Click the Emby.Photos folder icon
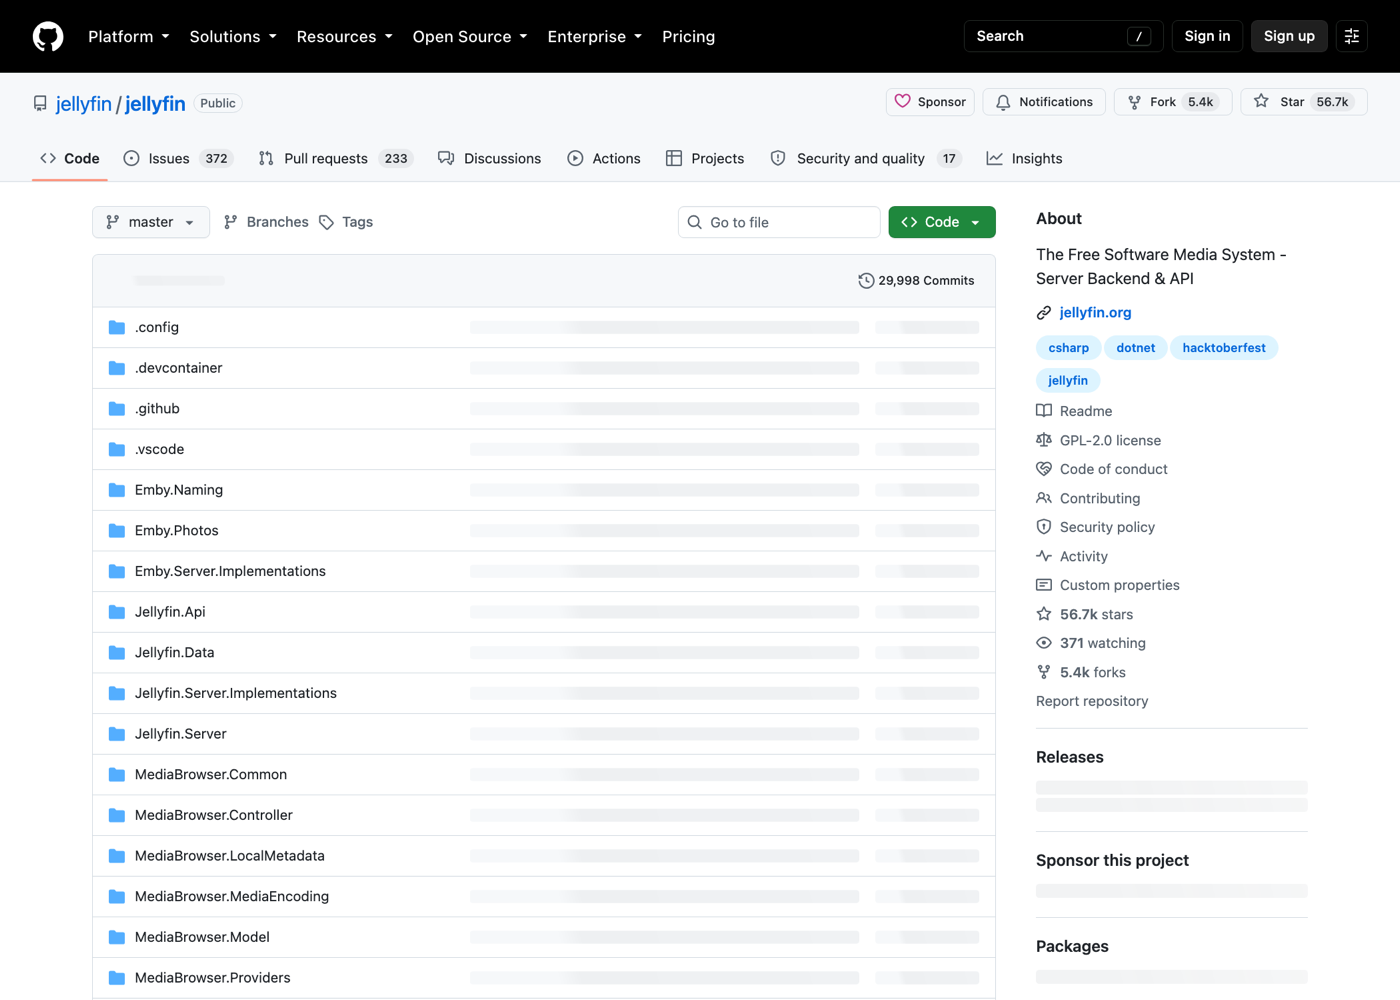Screen dimensions: 1400x1000 click(117, 531)
